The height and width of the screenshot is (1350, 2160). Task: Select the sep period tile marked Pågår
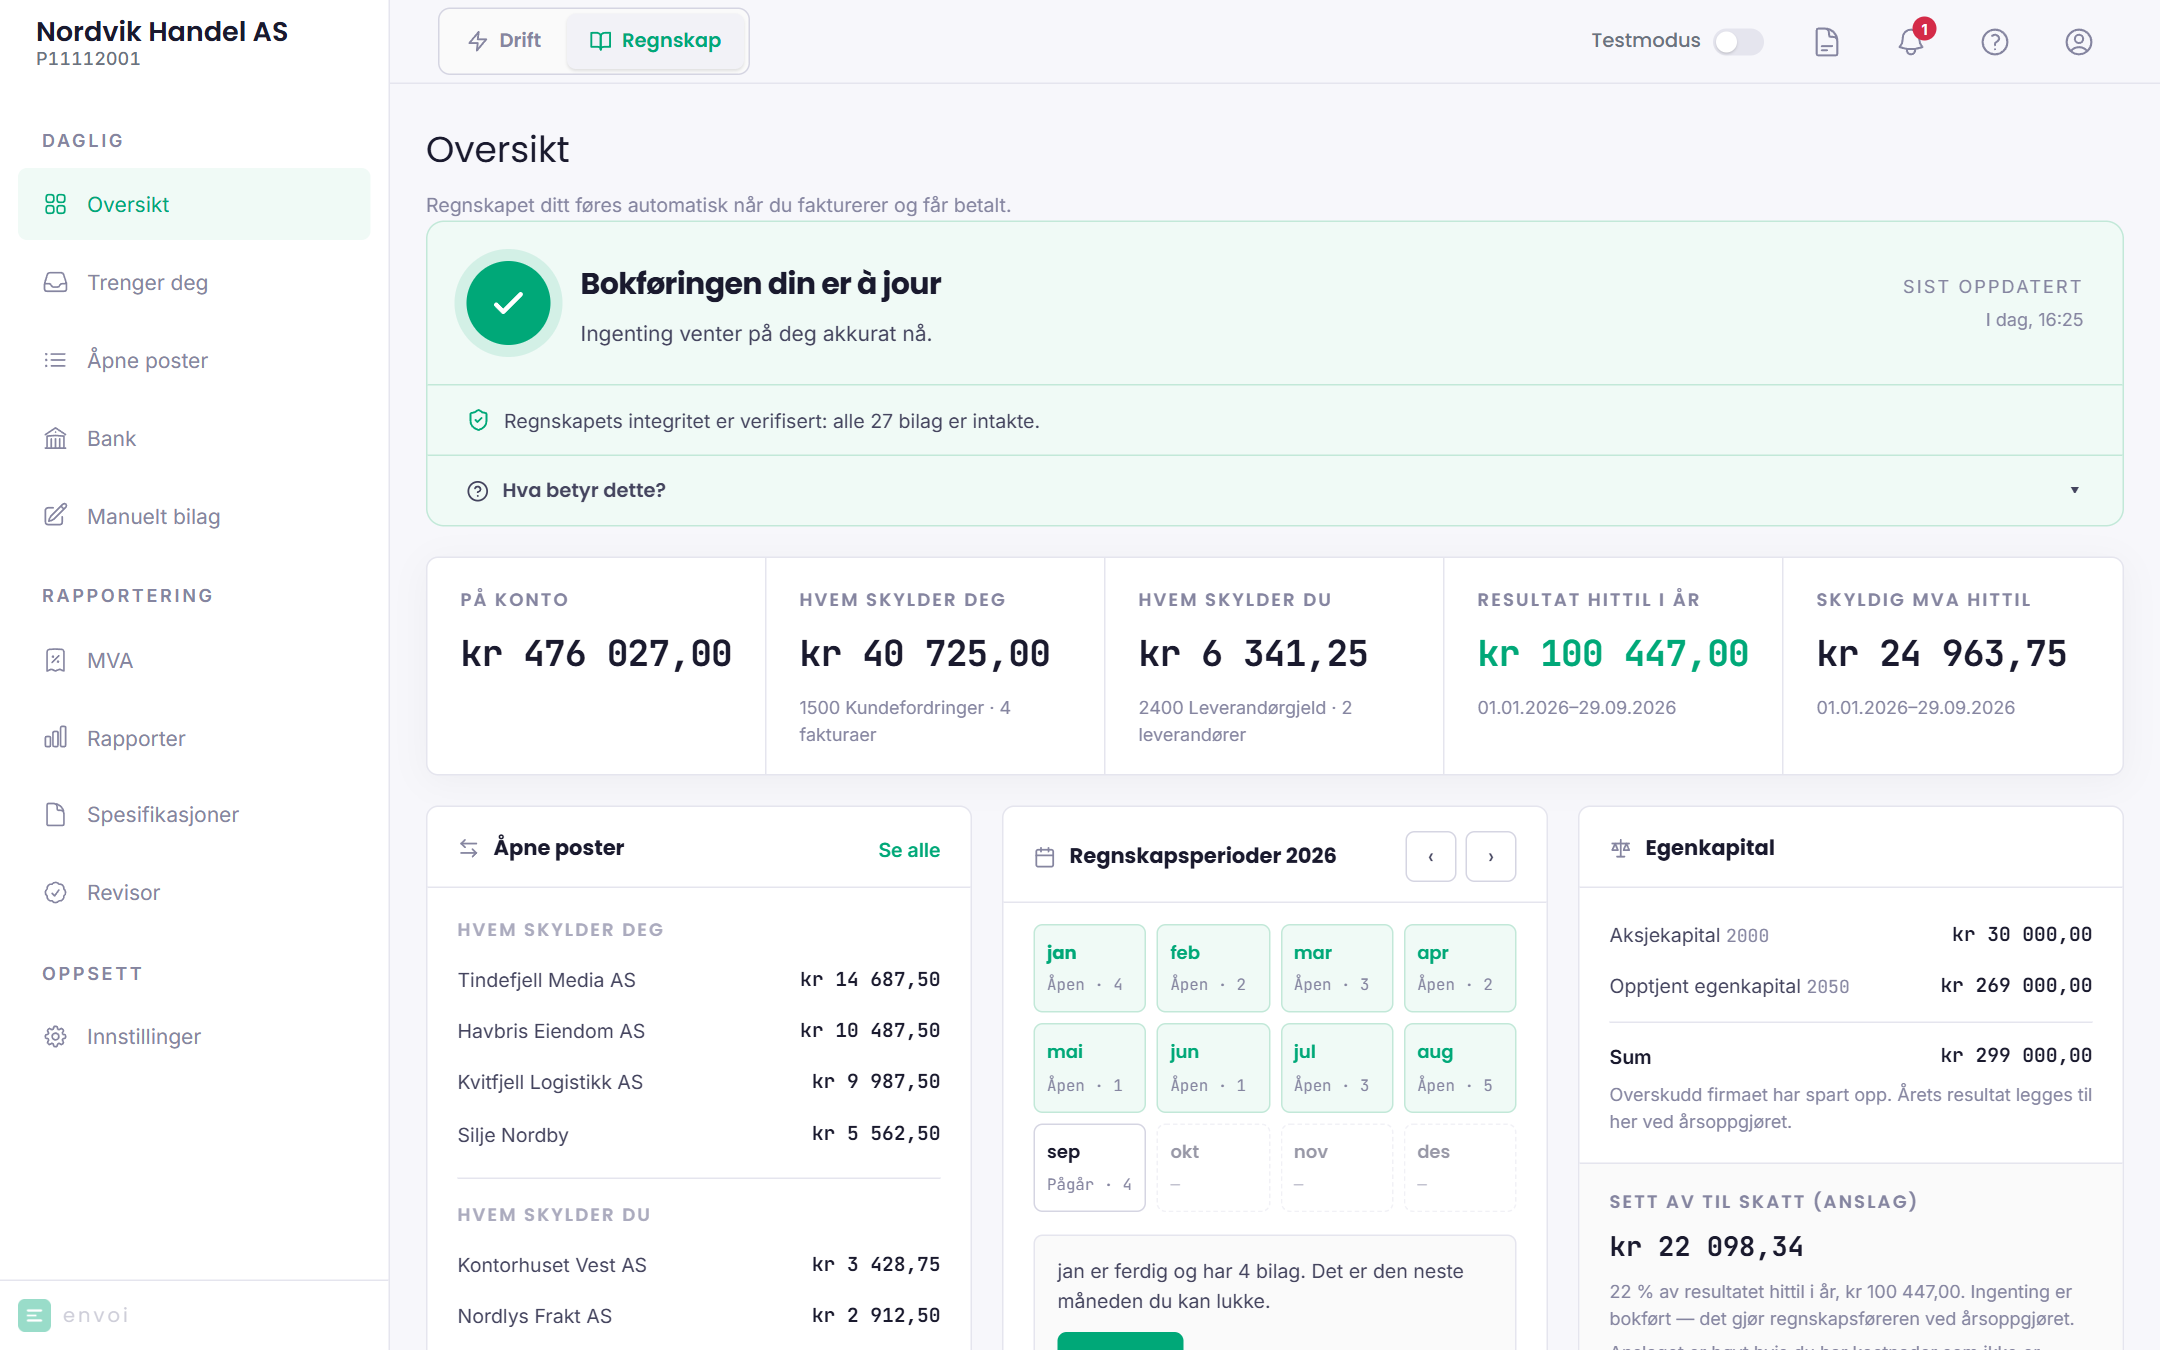click(x=1089, y=1167)
